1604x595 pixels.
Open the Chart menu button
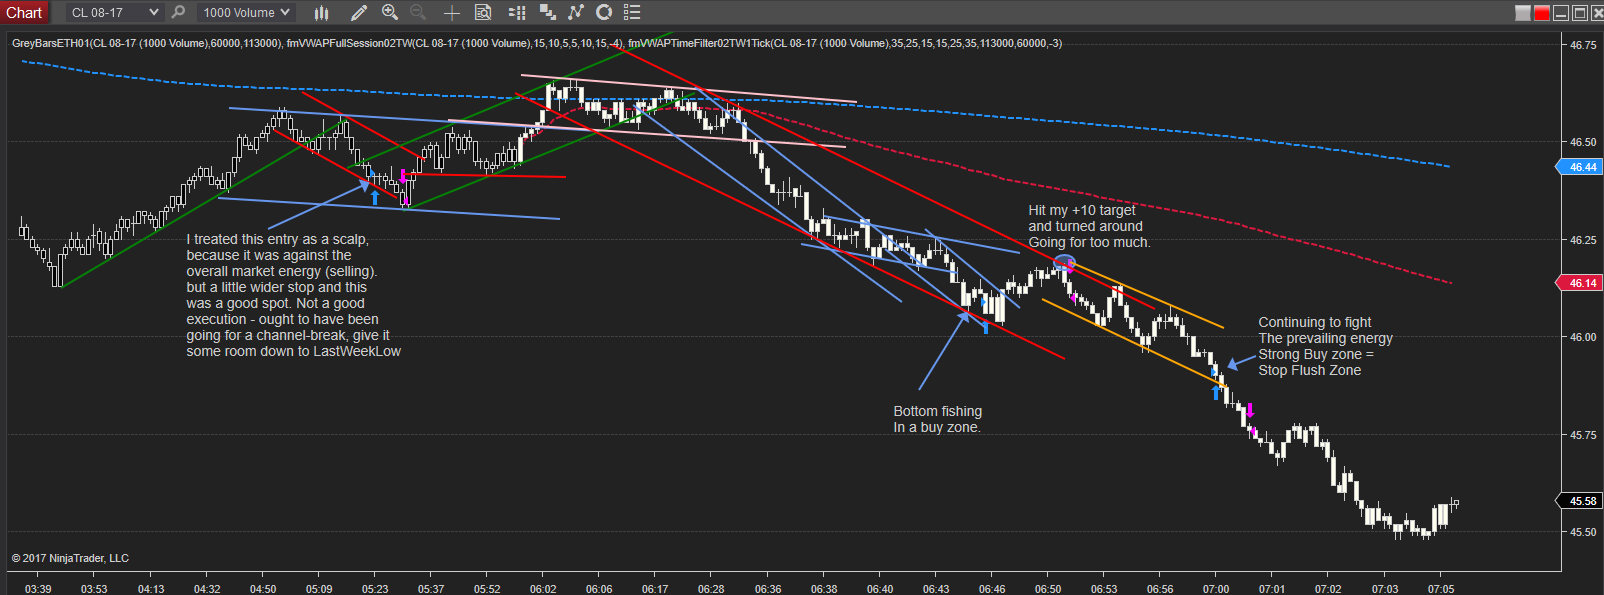(24, 12)
